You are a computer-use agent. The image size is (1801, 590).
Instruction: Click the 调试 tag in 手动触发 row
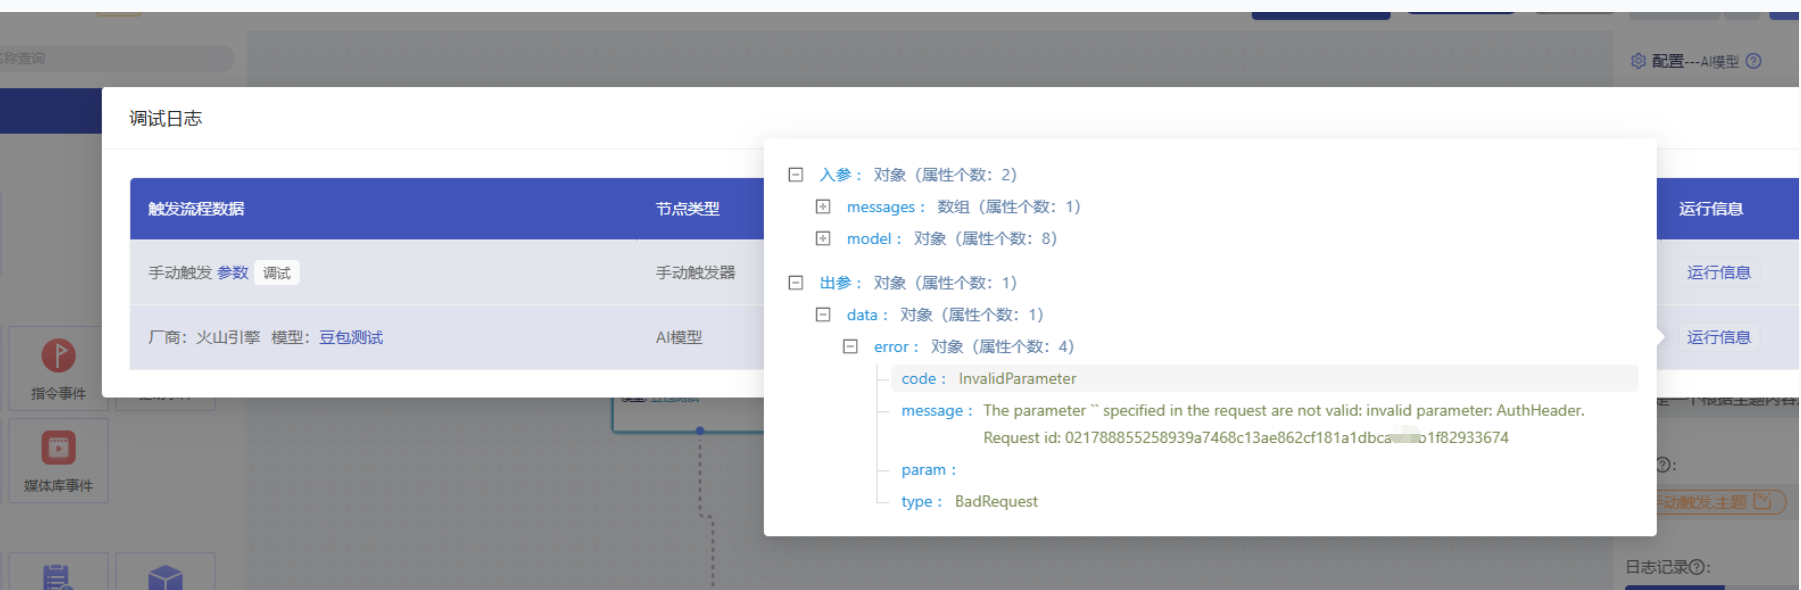coord(277,273)
